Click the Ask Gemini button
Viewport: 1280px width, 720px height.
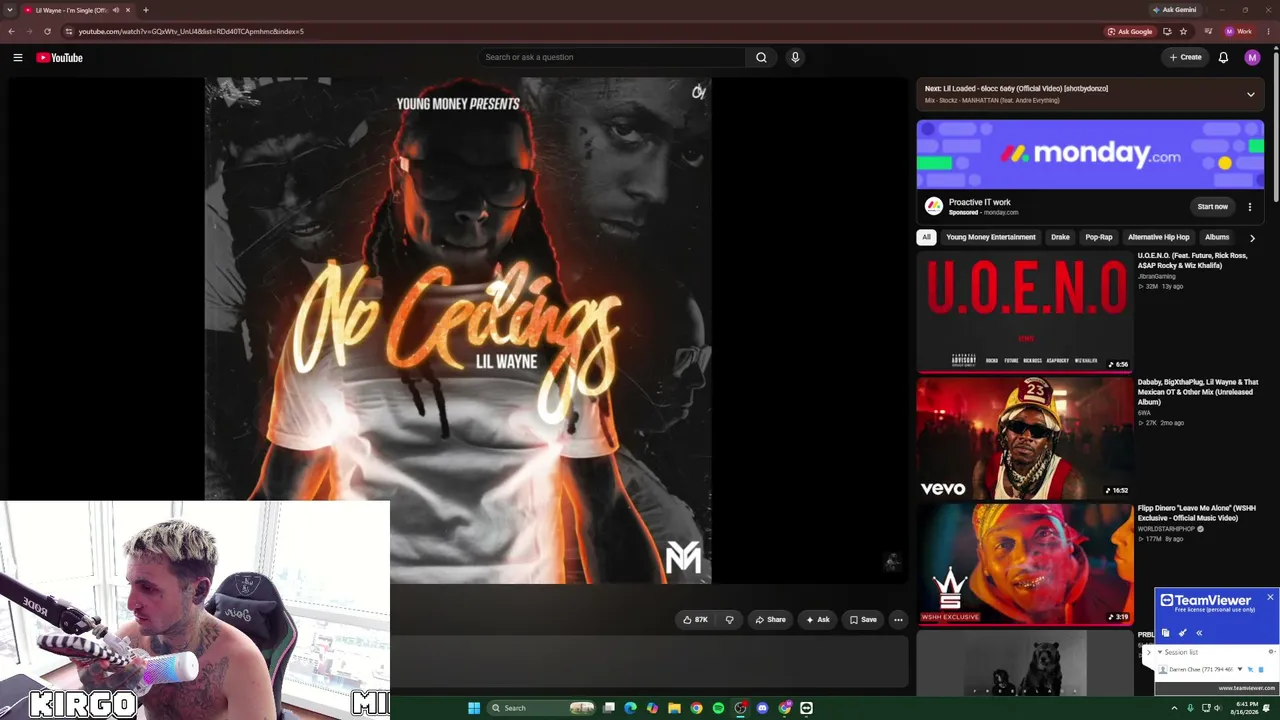pos(1174,10)
